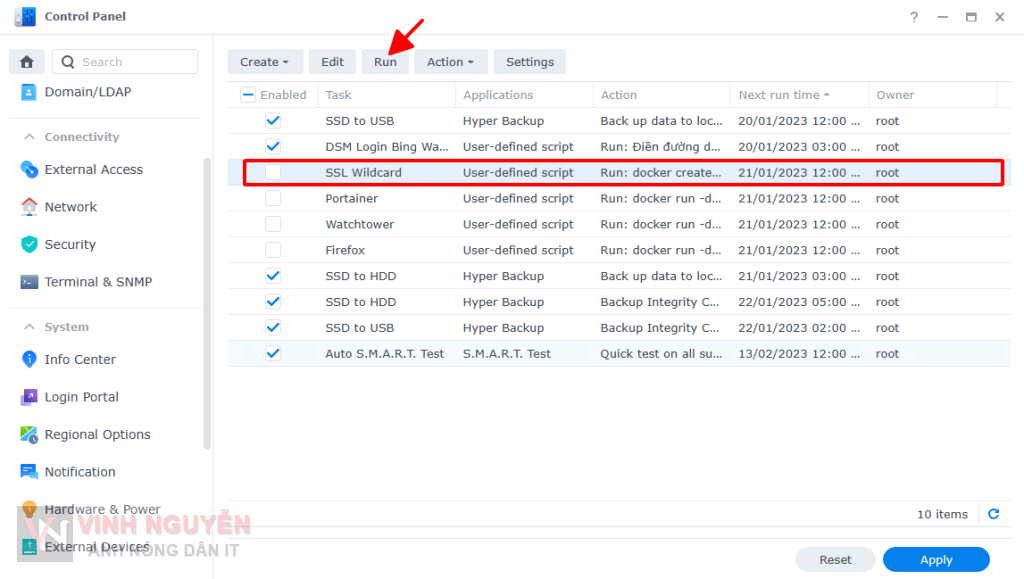Image resolution: width=1024 pixels, height=579 pixels.
Task: Open External Access via its icon
Action: pos(29,170)
